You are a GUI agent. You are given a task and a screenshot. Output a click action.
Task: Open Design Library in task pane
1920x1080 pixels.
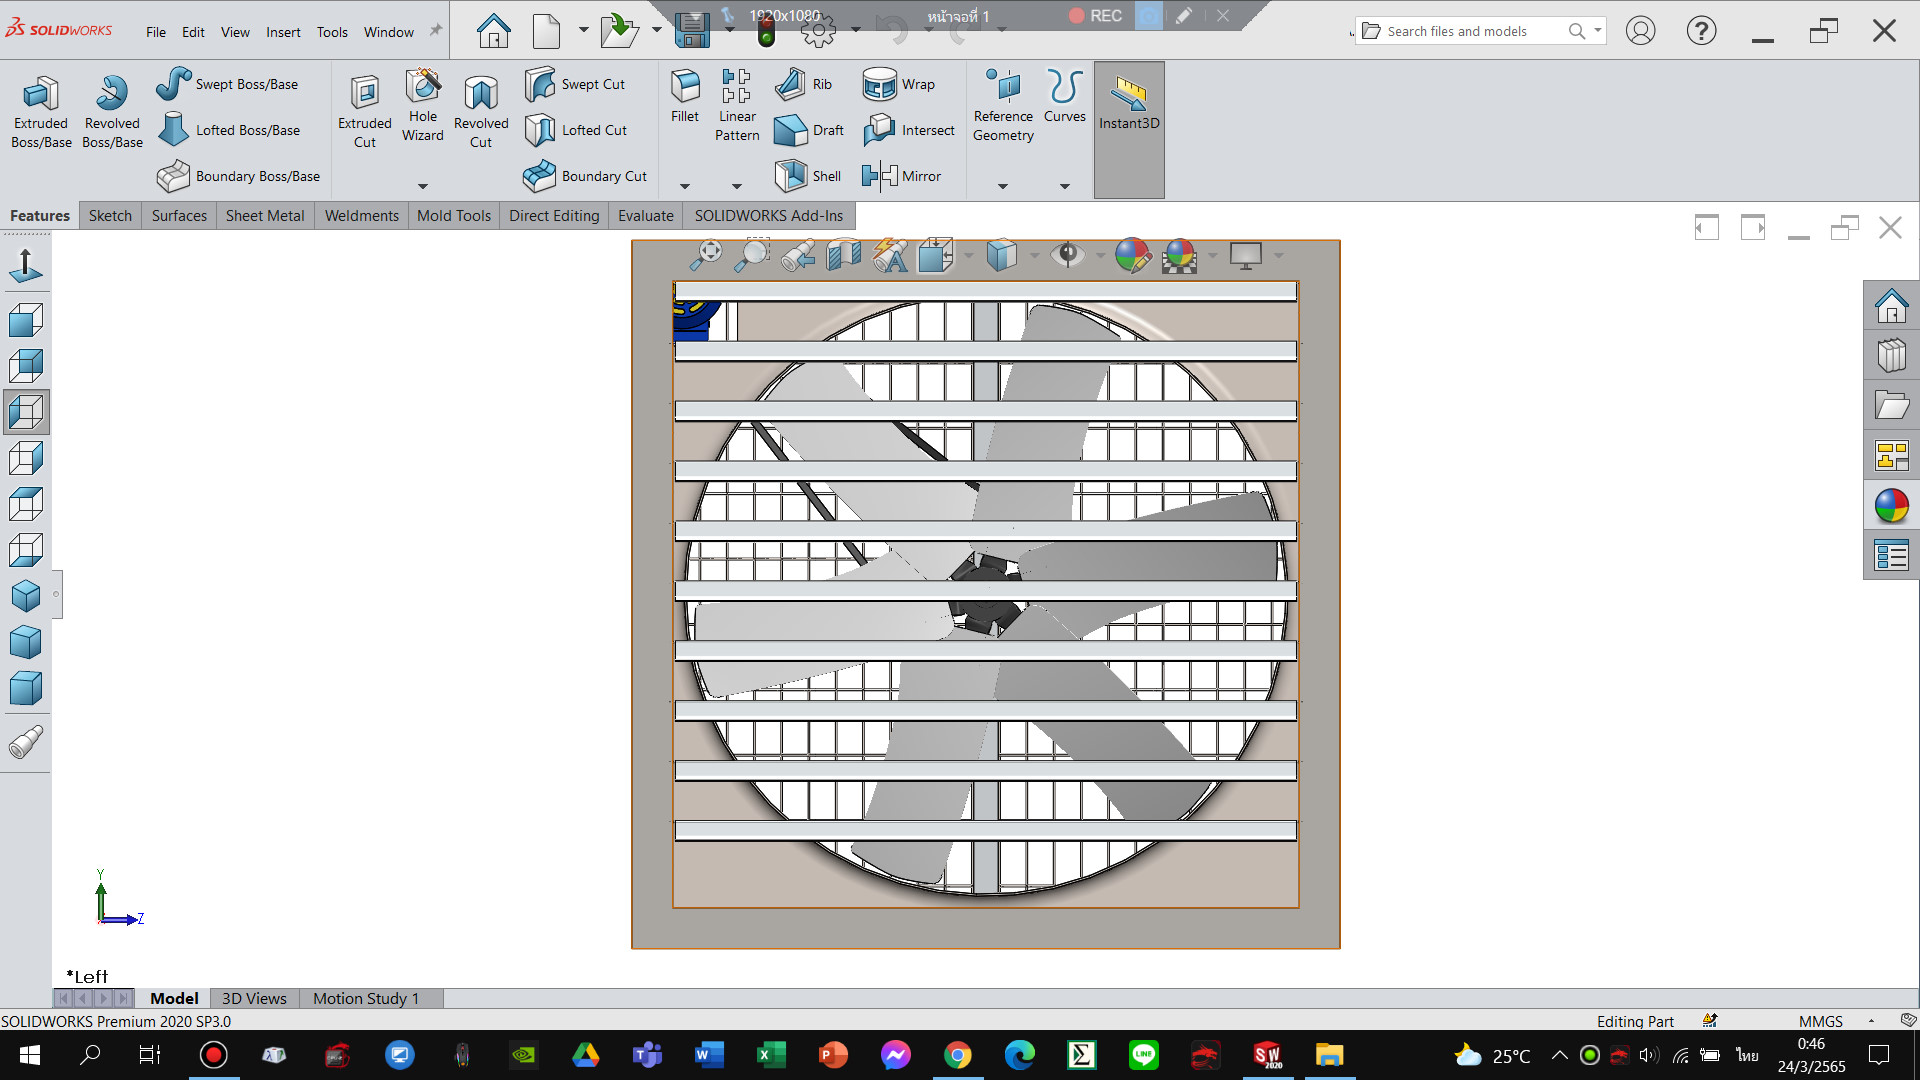click(1891, 356)
